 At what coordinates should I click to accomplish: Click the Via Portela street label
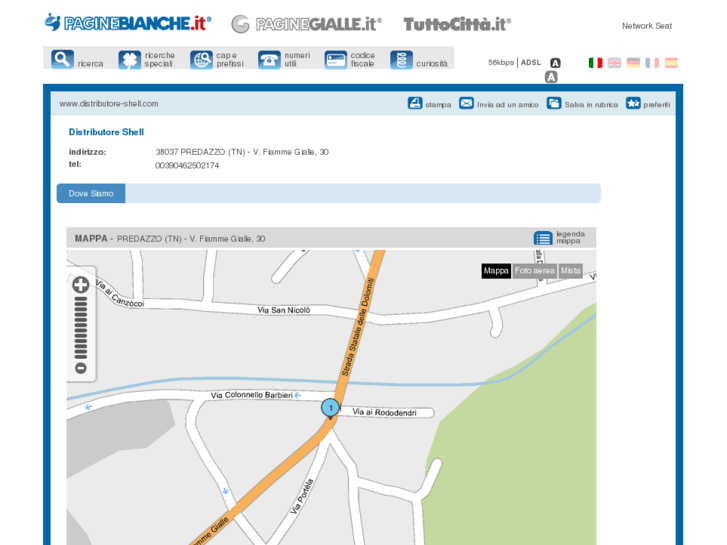(x=302, y=496)
